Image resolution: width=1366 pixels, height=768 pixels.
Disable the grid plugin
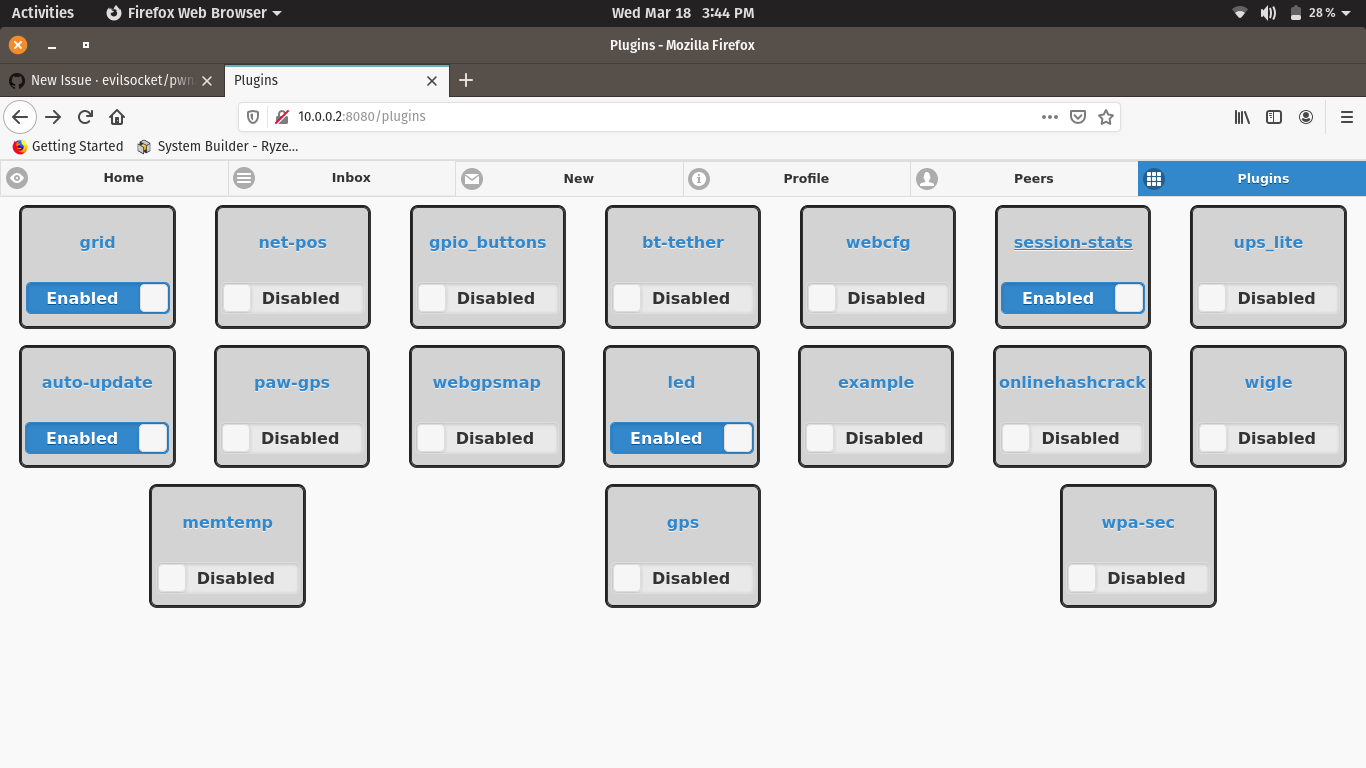click(x=97, y=298)
